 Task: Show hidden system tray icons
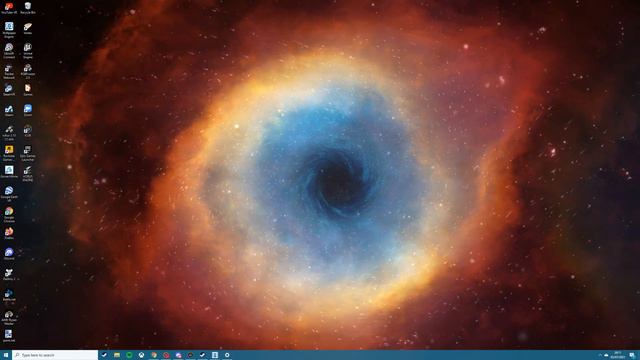(x=600, y=355)
